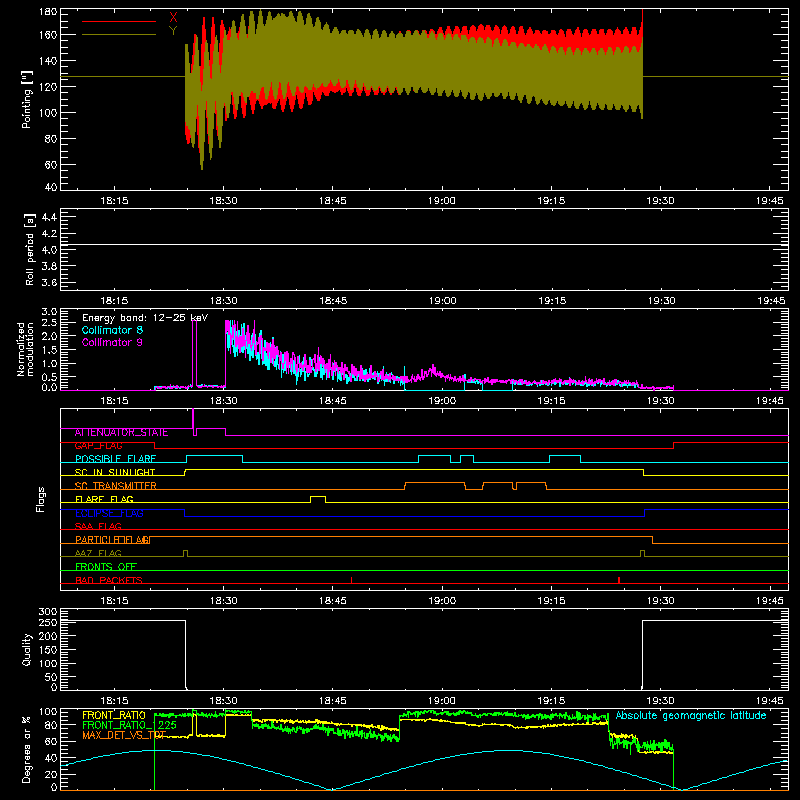The height and width of the screenshot is (800, 800).
Task: Click the POSSIBLE_FLARE flag label
Action: tap(115, 459)
